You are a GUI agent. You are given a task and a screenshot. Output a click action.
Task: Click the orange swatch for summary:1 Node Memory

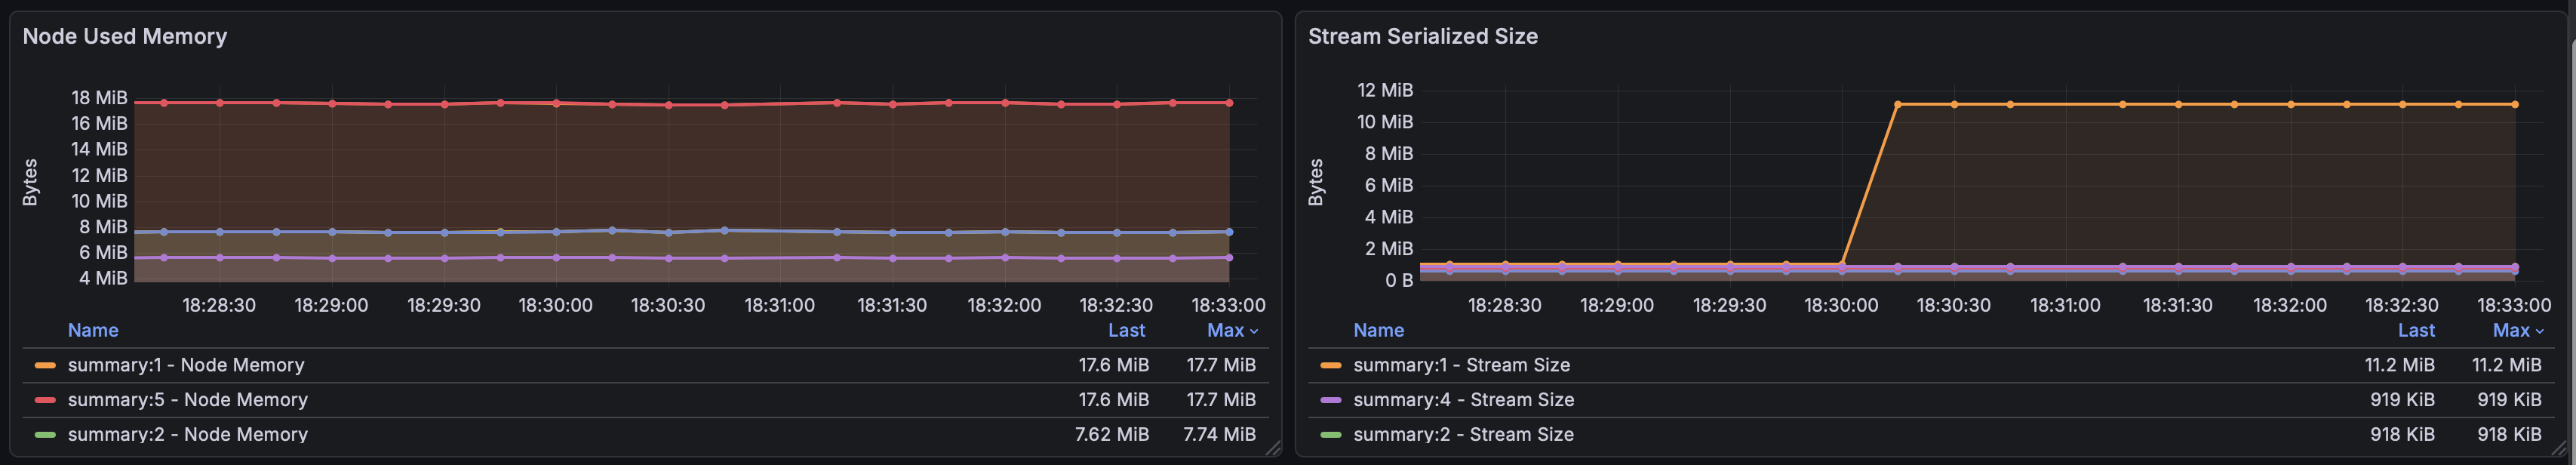[45, 365]
